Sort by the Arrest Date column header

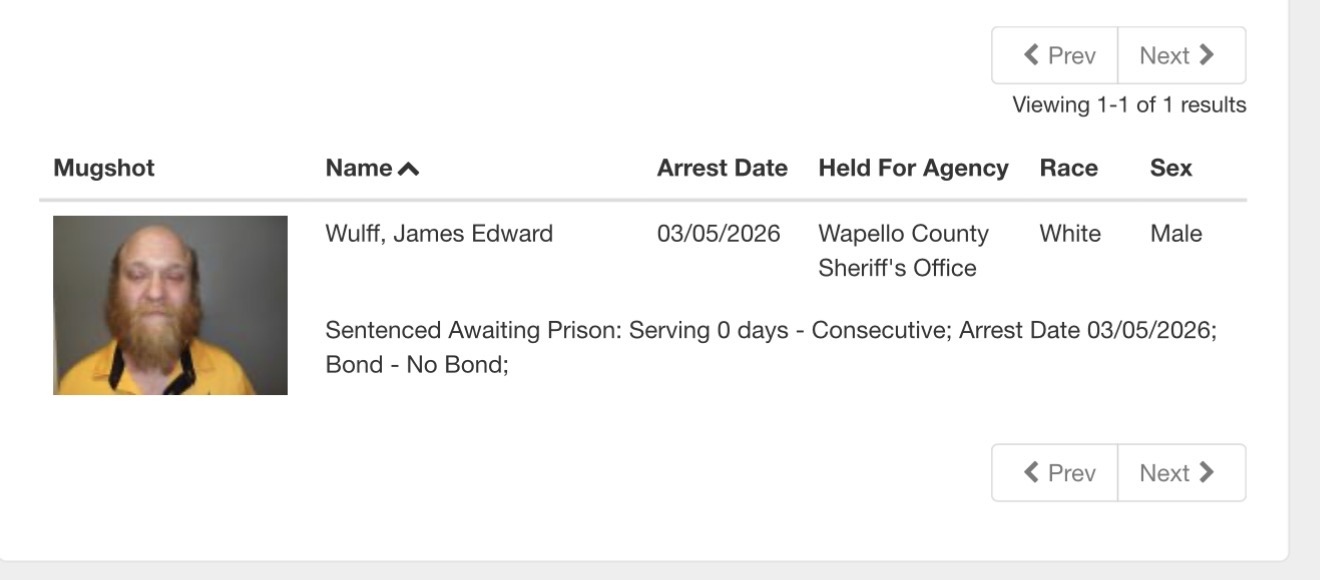(721, 168)
